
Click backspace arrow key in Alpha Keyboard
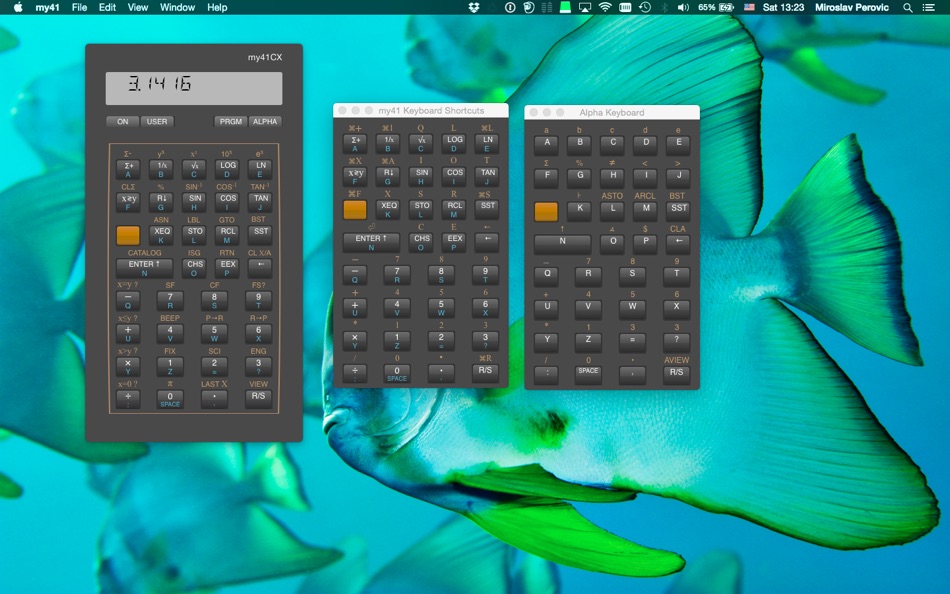(x=679, y=244)
